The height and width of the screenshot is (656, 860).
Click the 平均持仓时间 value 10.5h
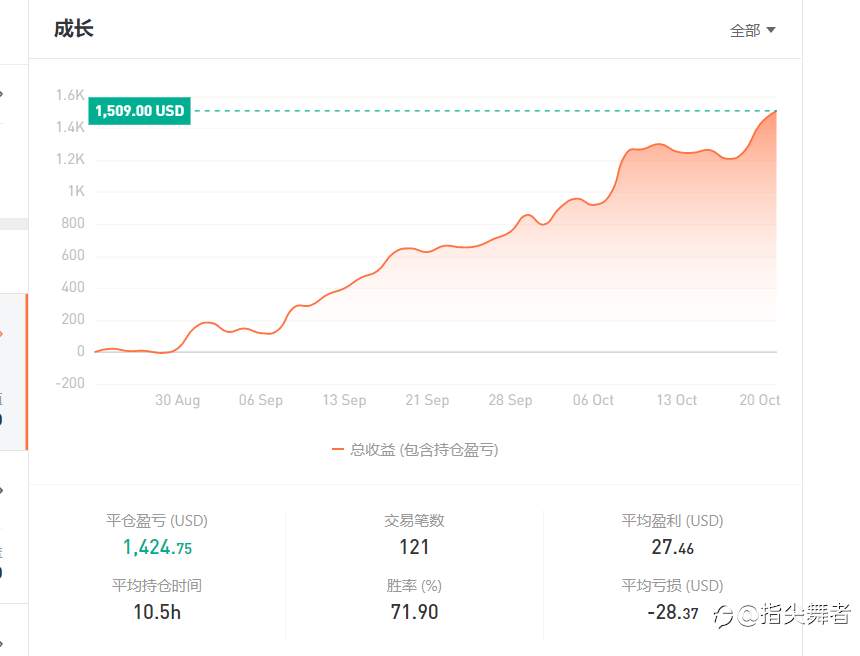pos(157,612)
